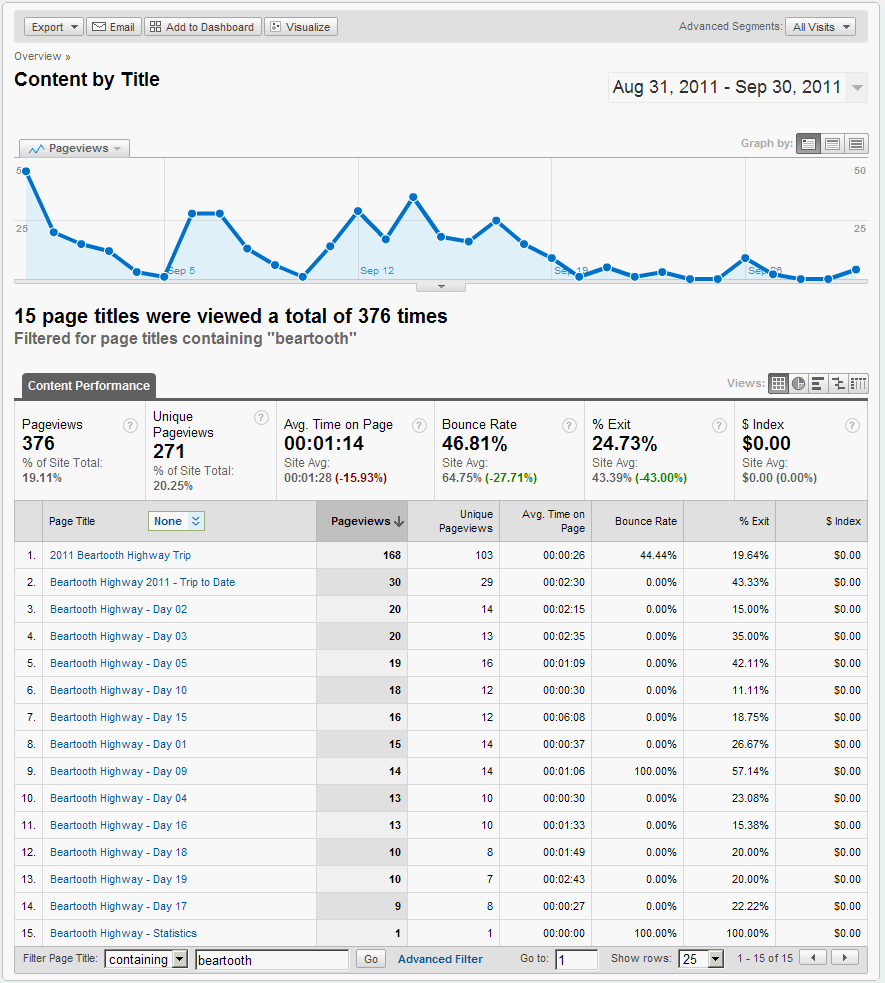Sort by Pageviews column header
This screenshot has width=885, height=983.
[x=362, y=521]
